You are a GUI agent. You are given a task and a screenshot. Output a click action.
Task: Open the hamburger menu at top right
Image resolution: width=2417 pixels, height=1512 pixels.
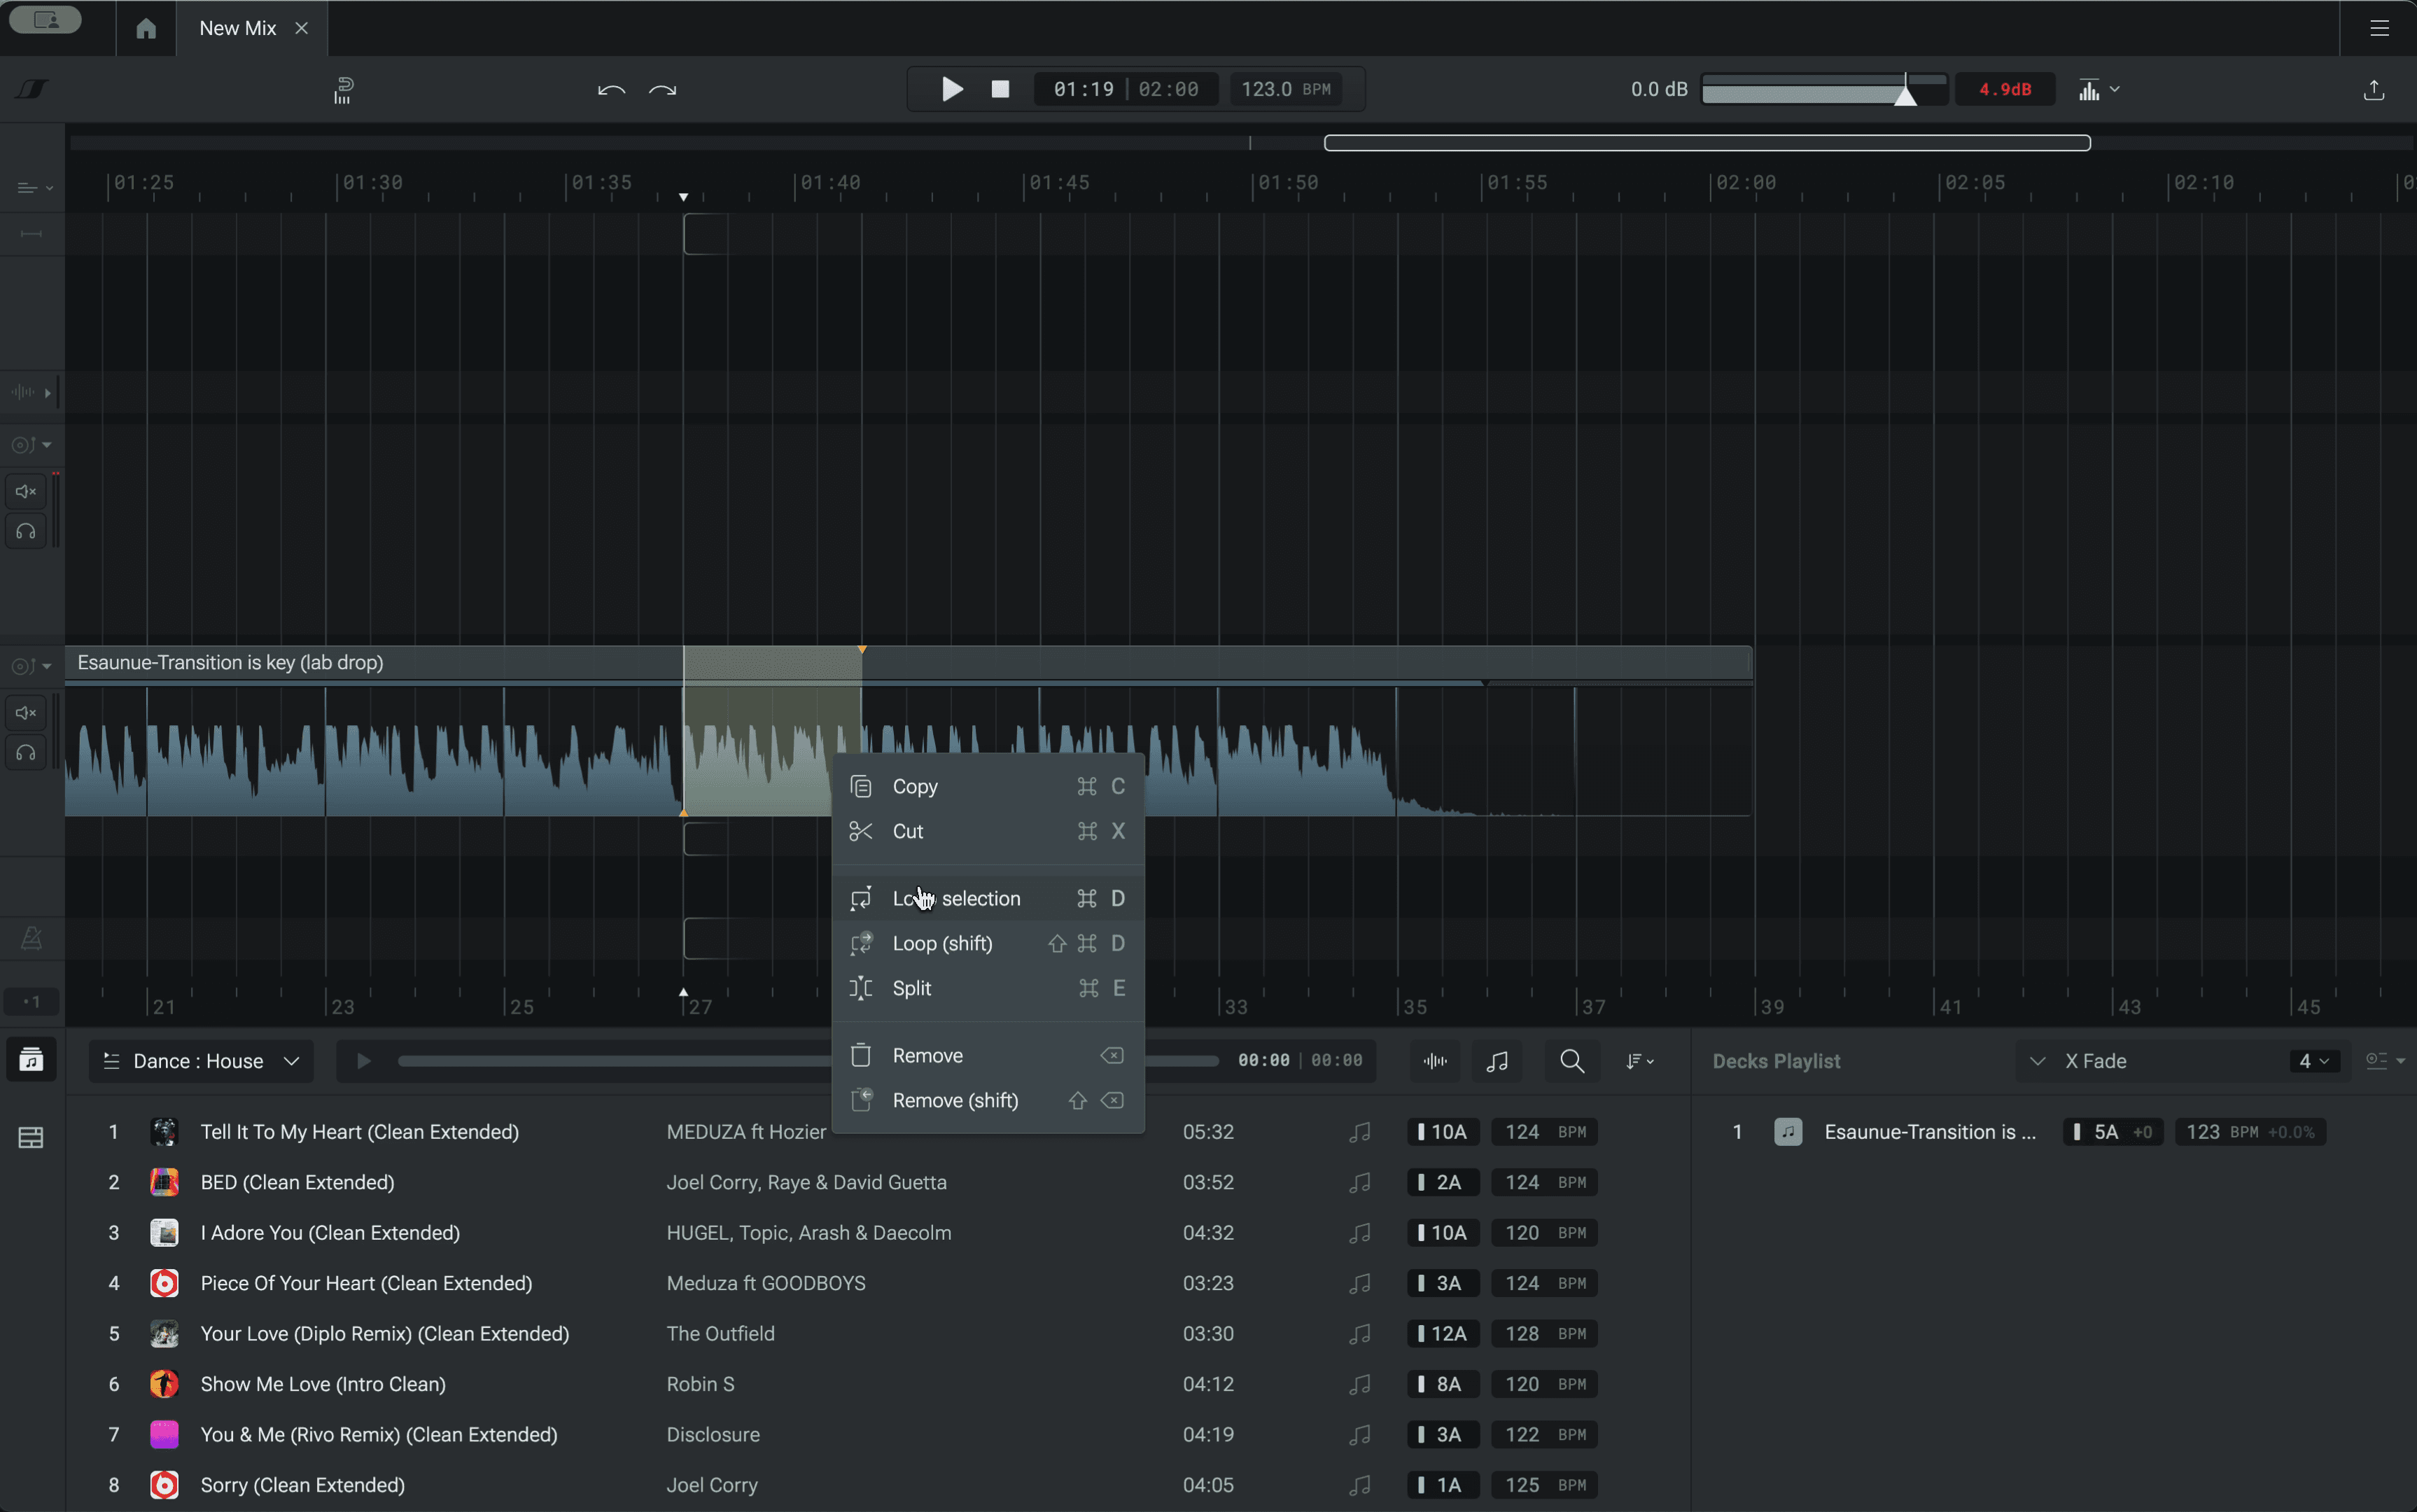click(x=2379, y=28)
